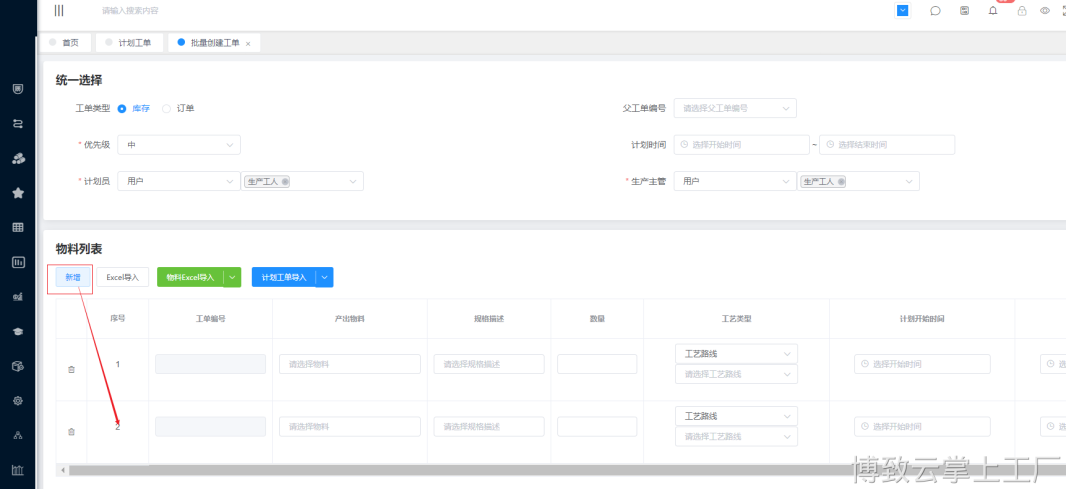
Task: Open the shield icon in left sidebar
Action: 18,88
